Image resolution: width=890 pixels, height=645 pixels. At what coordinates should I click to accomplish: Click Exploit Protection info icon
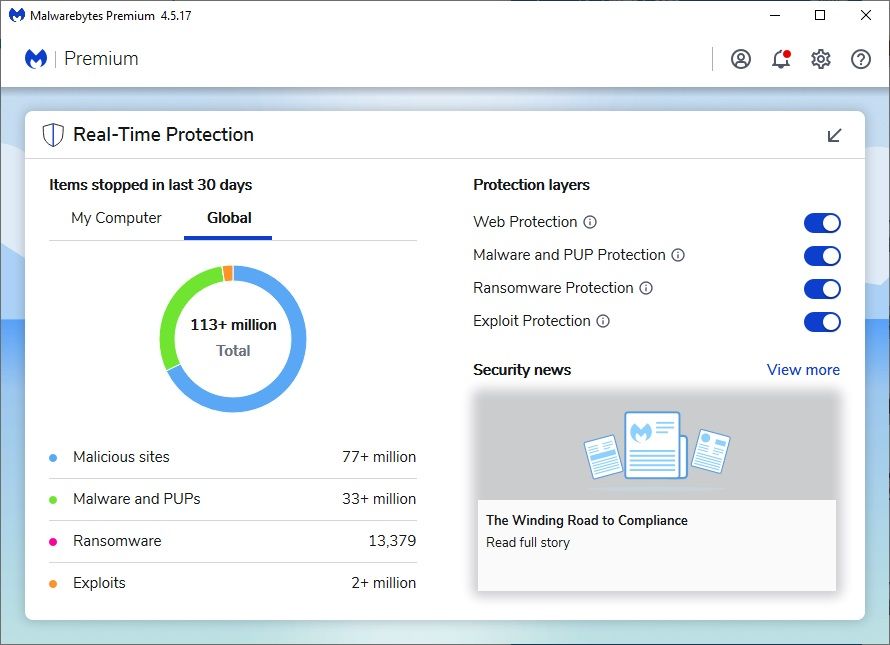click(603, 321)
